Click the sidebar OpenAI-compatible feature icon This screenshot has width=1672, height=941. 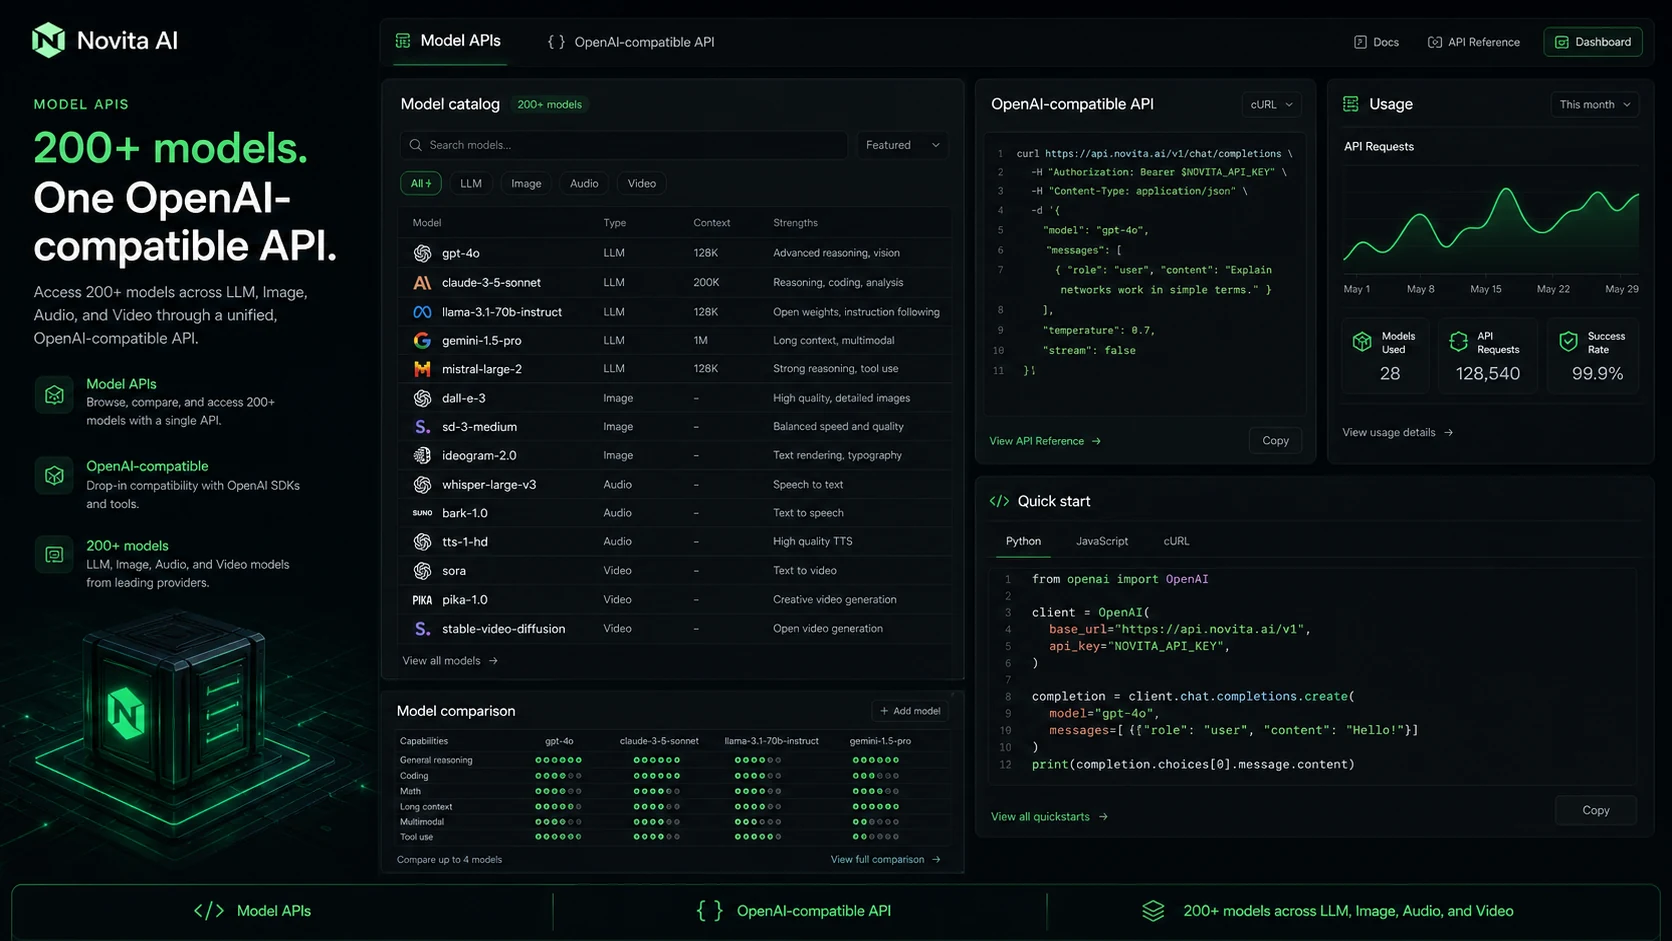(54, 476)
